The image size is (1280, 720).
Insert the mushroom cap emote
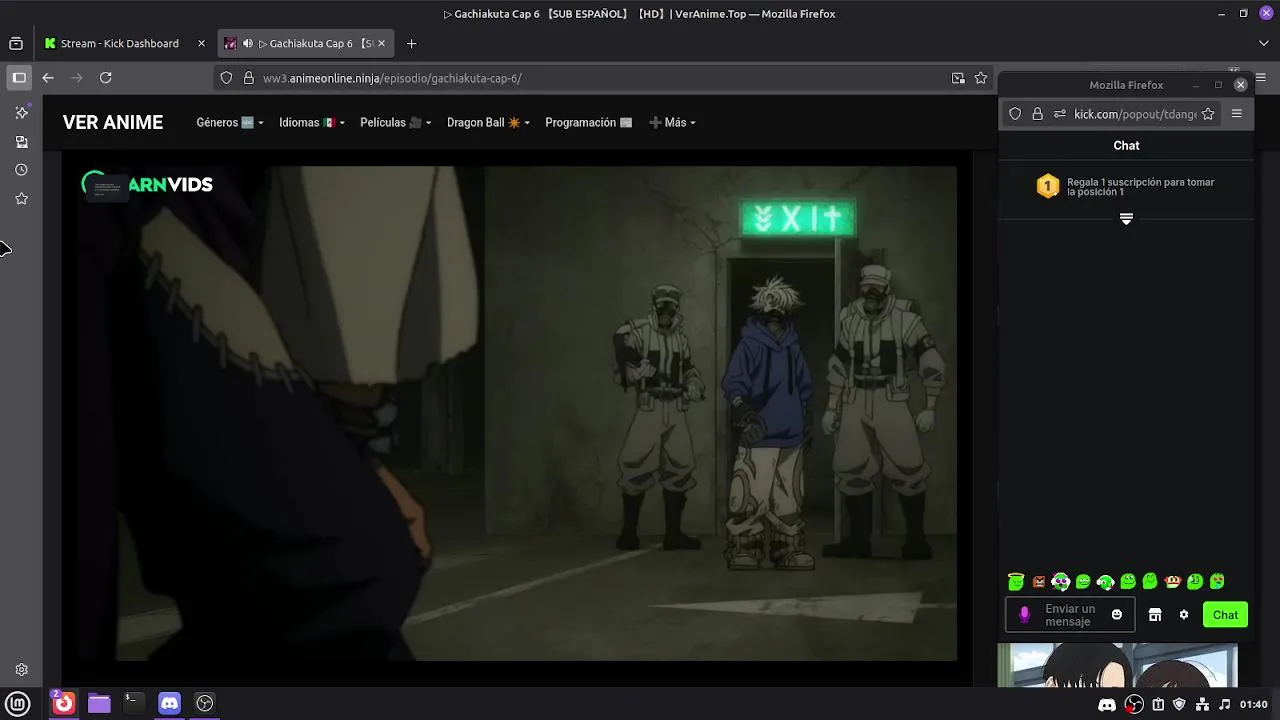pos(1172,581)
